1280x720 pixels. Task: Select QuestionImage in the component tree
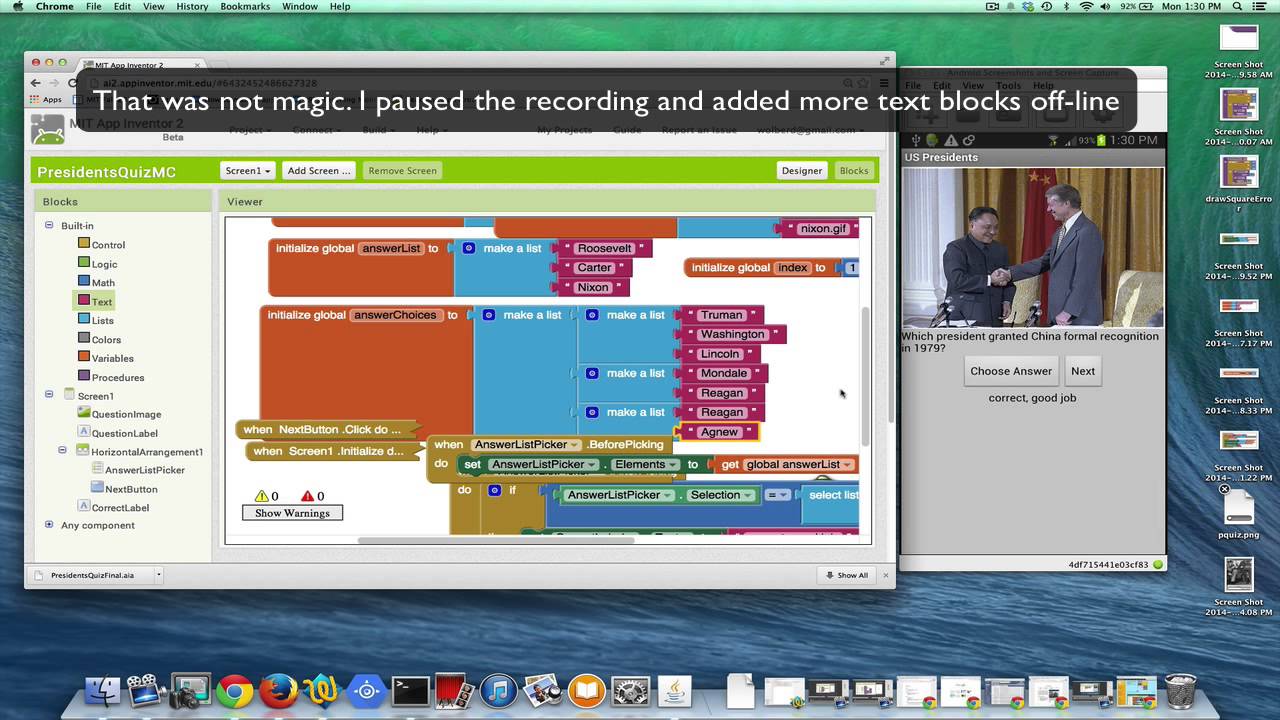click(x=119, y=414)
